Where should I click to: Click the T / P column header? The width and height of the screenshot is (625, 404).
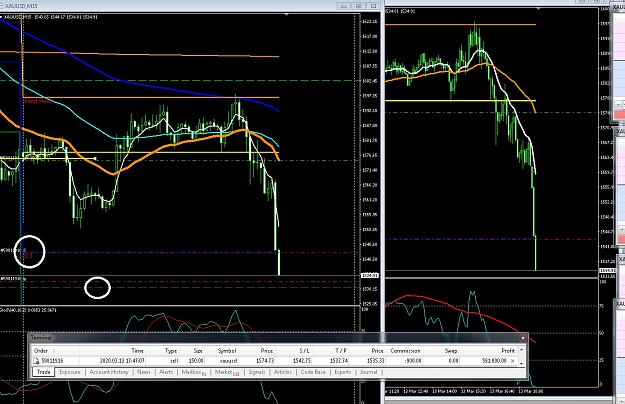pyautogui.click(x=341, y=351)
